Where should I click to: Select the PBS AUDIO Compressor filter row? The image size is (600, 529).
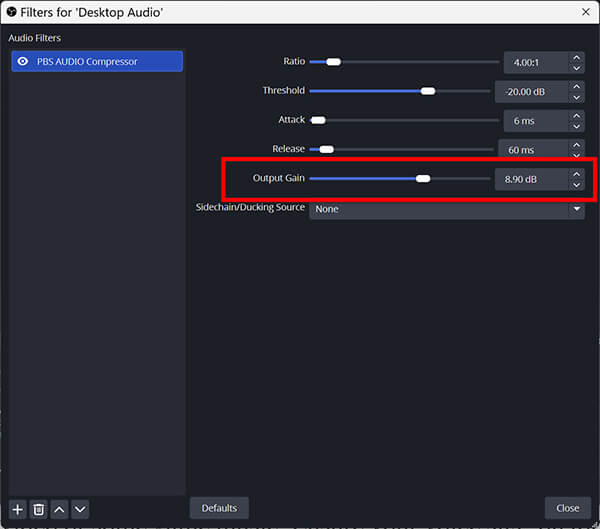pos(97,61)
